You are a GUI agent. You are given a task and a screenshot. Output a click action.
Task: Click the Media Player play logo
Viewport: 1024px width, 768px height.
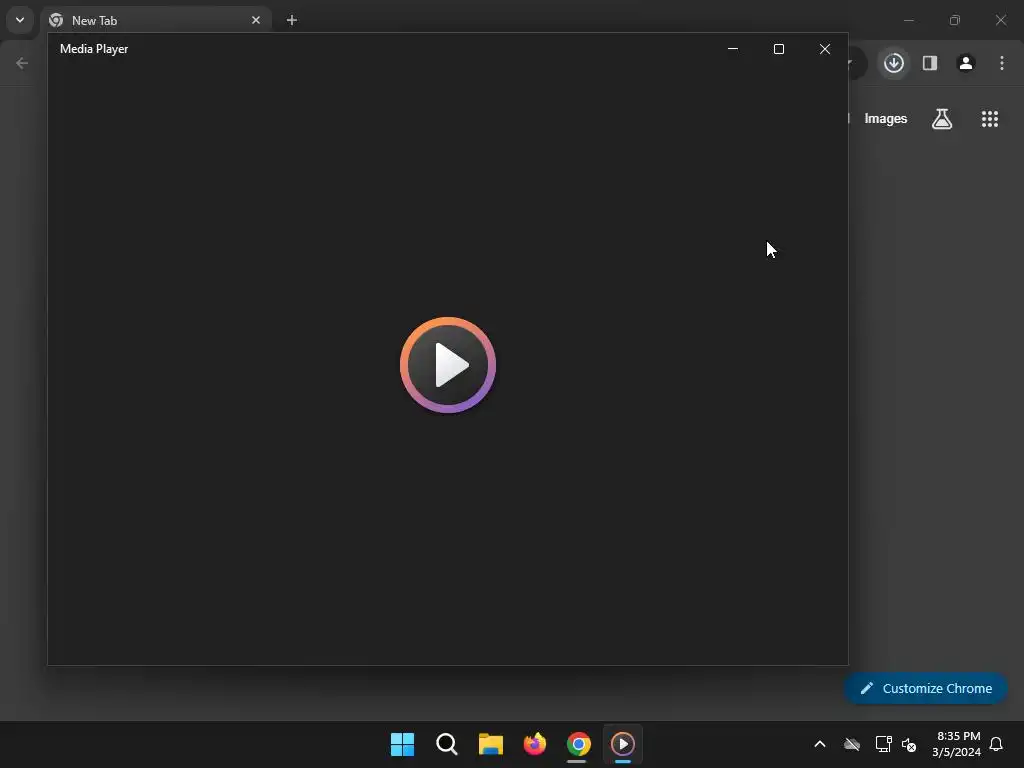447,364
